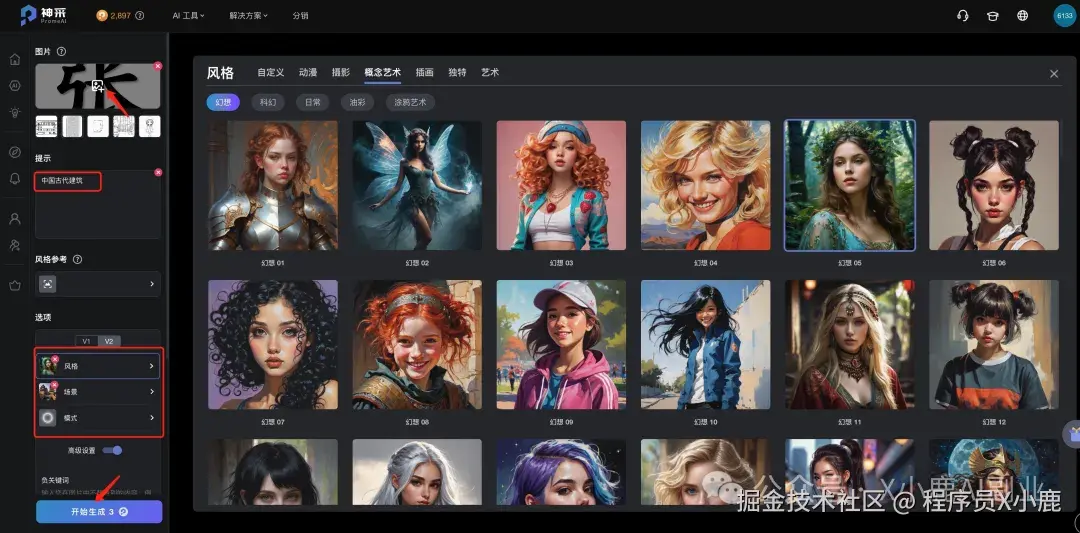Click help icon beside 图片 label
The width and height of the screenshot is (1080, 533).
click(x=61, y=52)
